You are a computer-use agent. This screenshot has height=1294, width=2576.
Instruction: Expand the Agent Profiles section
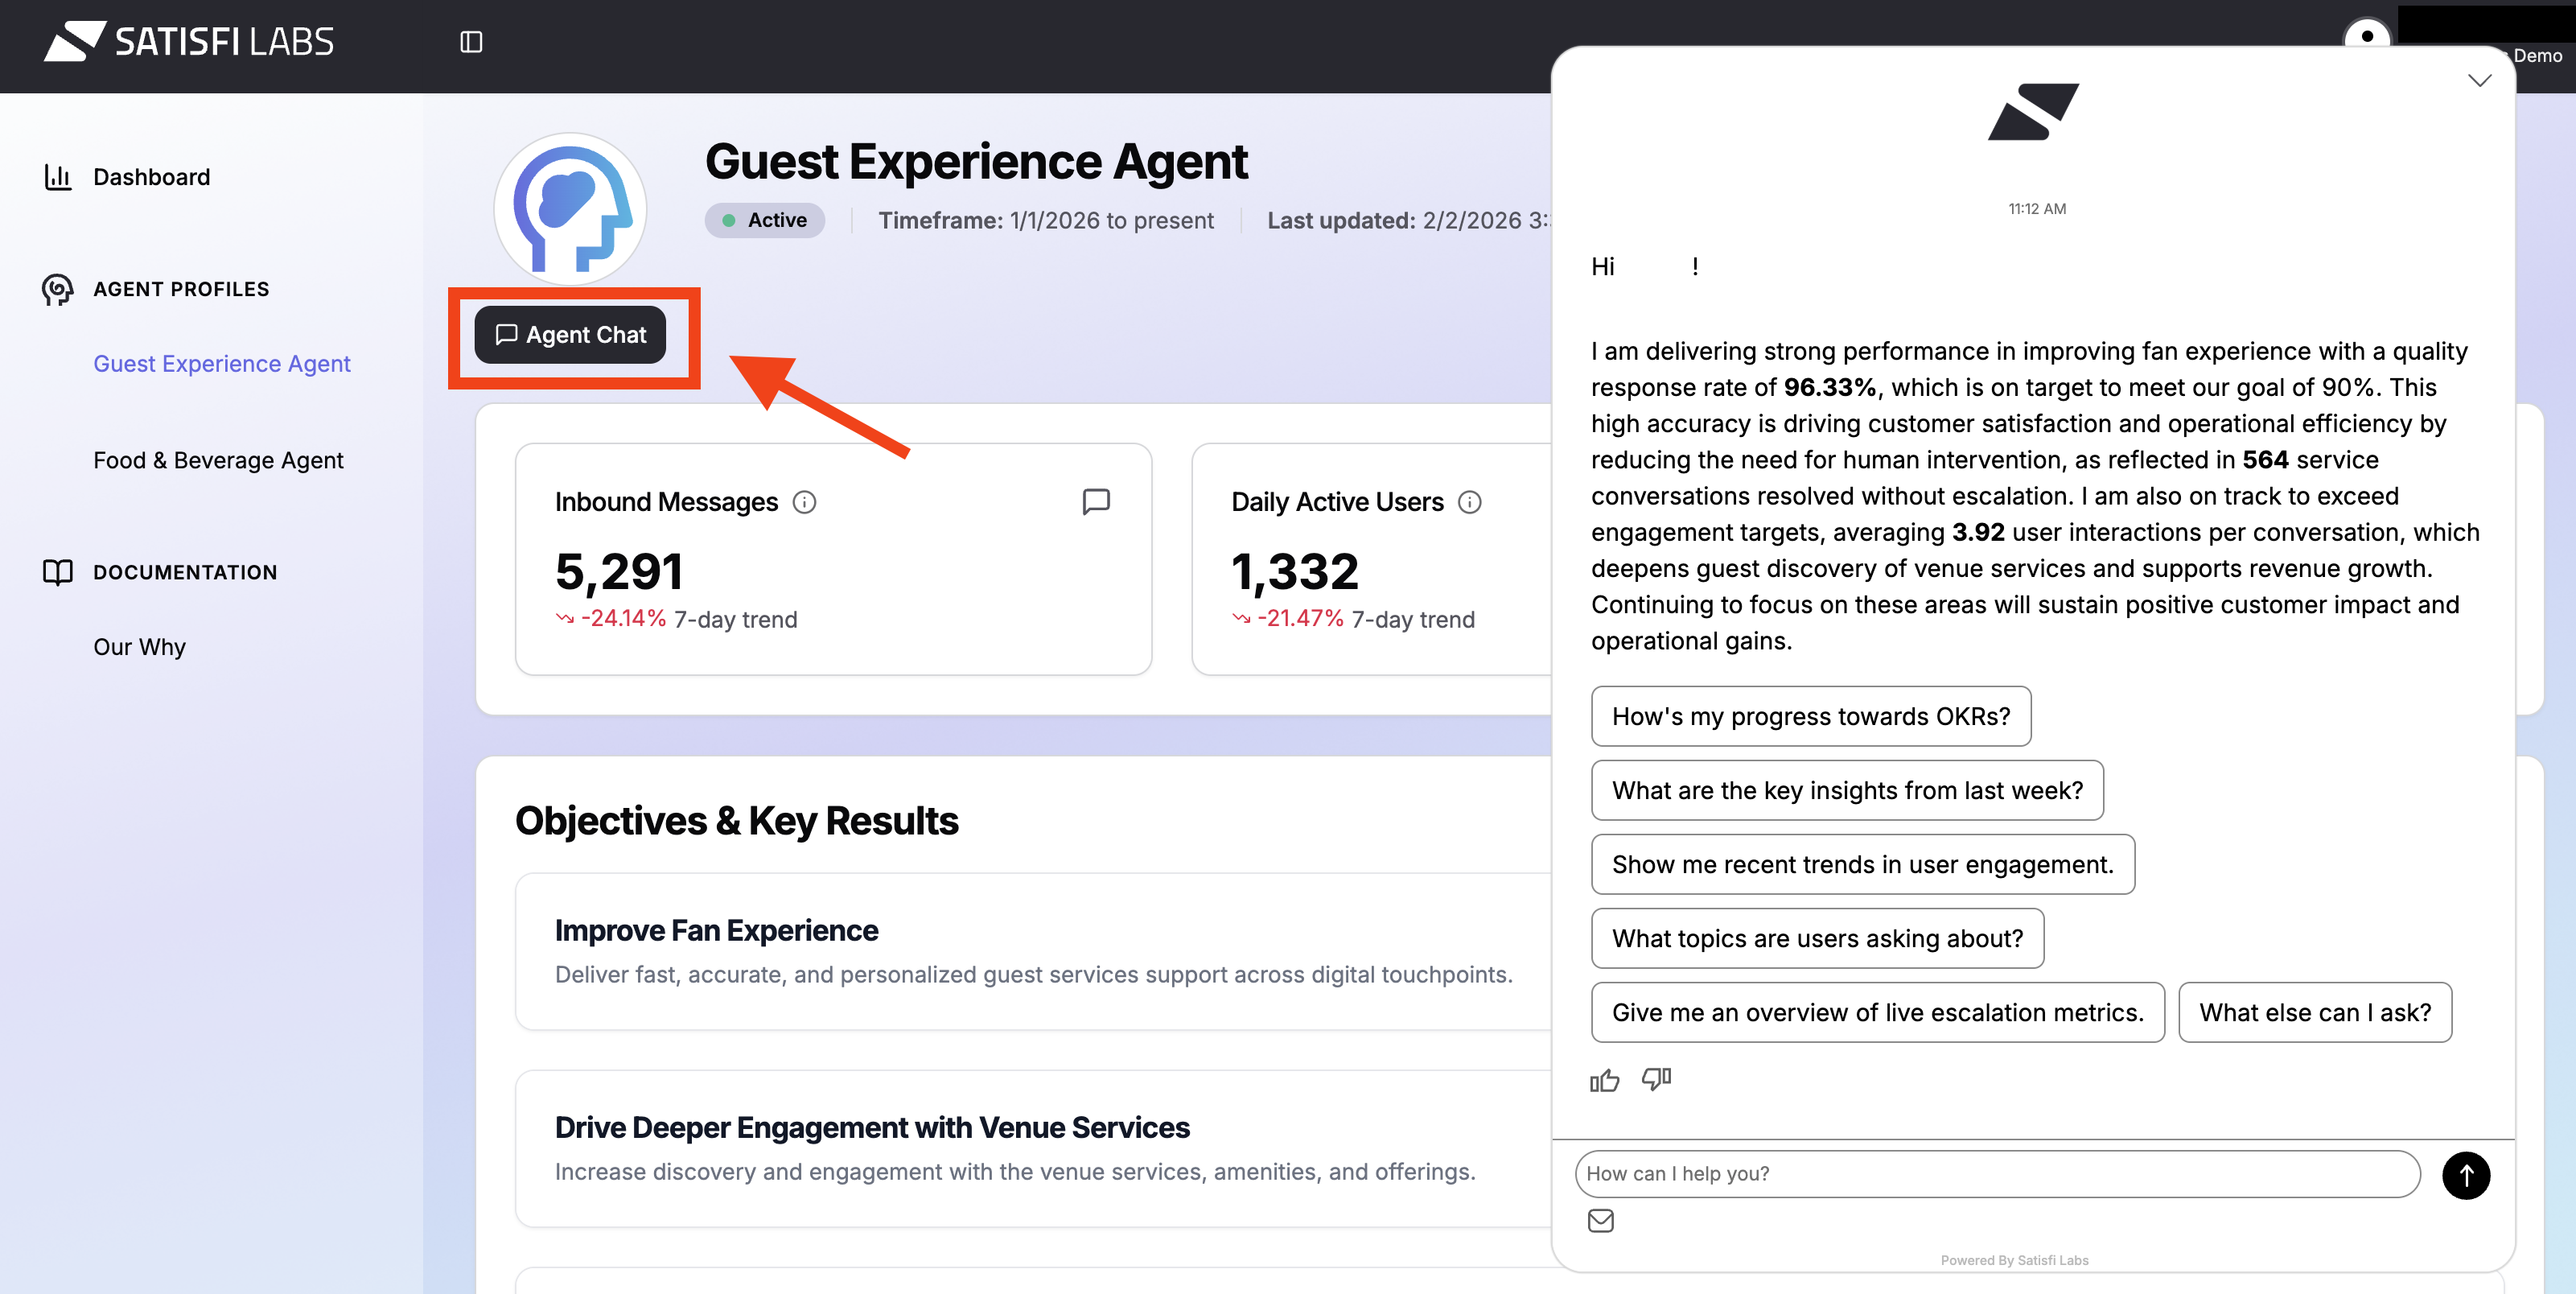[181, 289]
